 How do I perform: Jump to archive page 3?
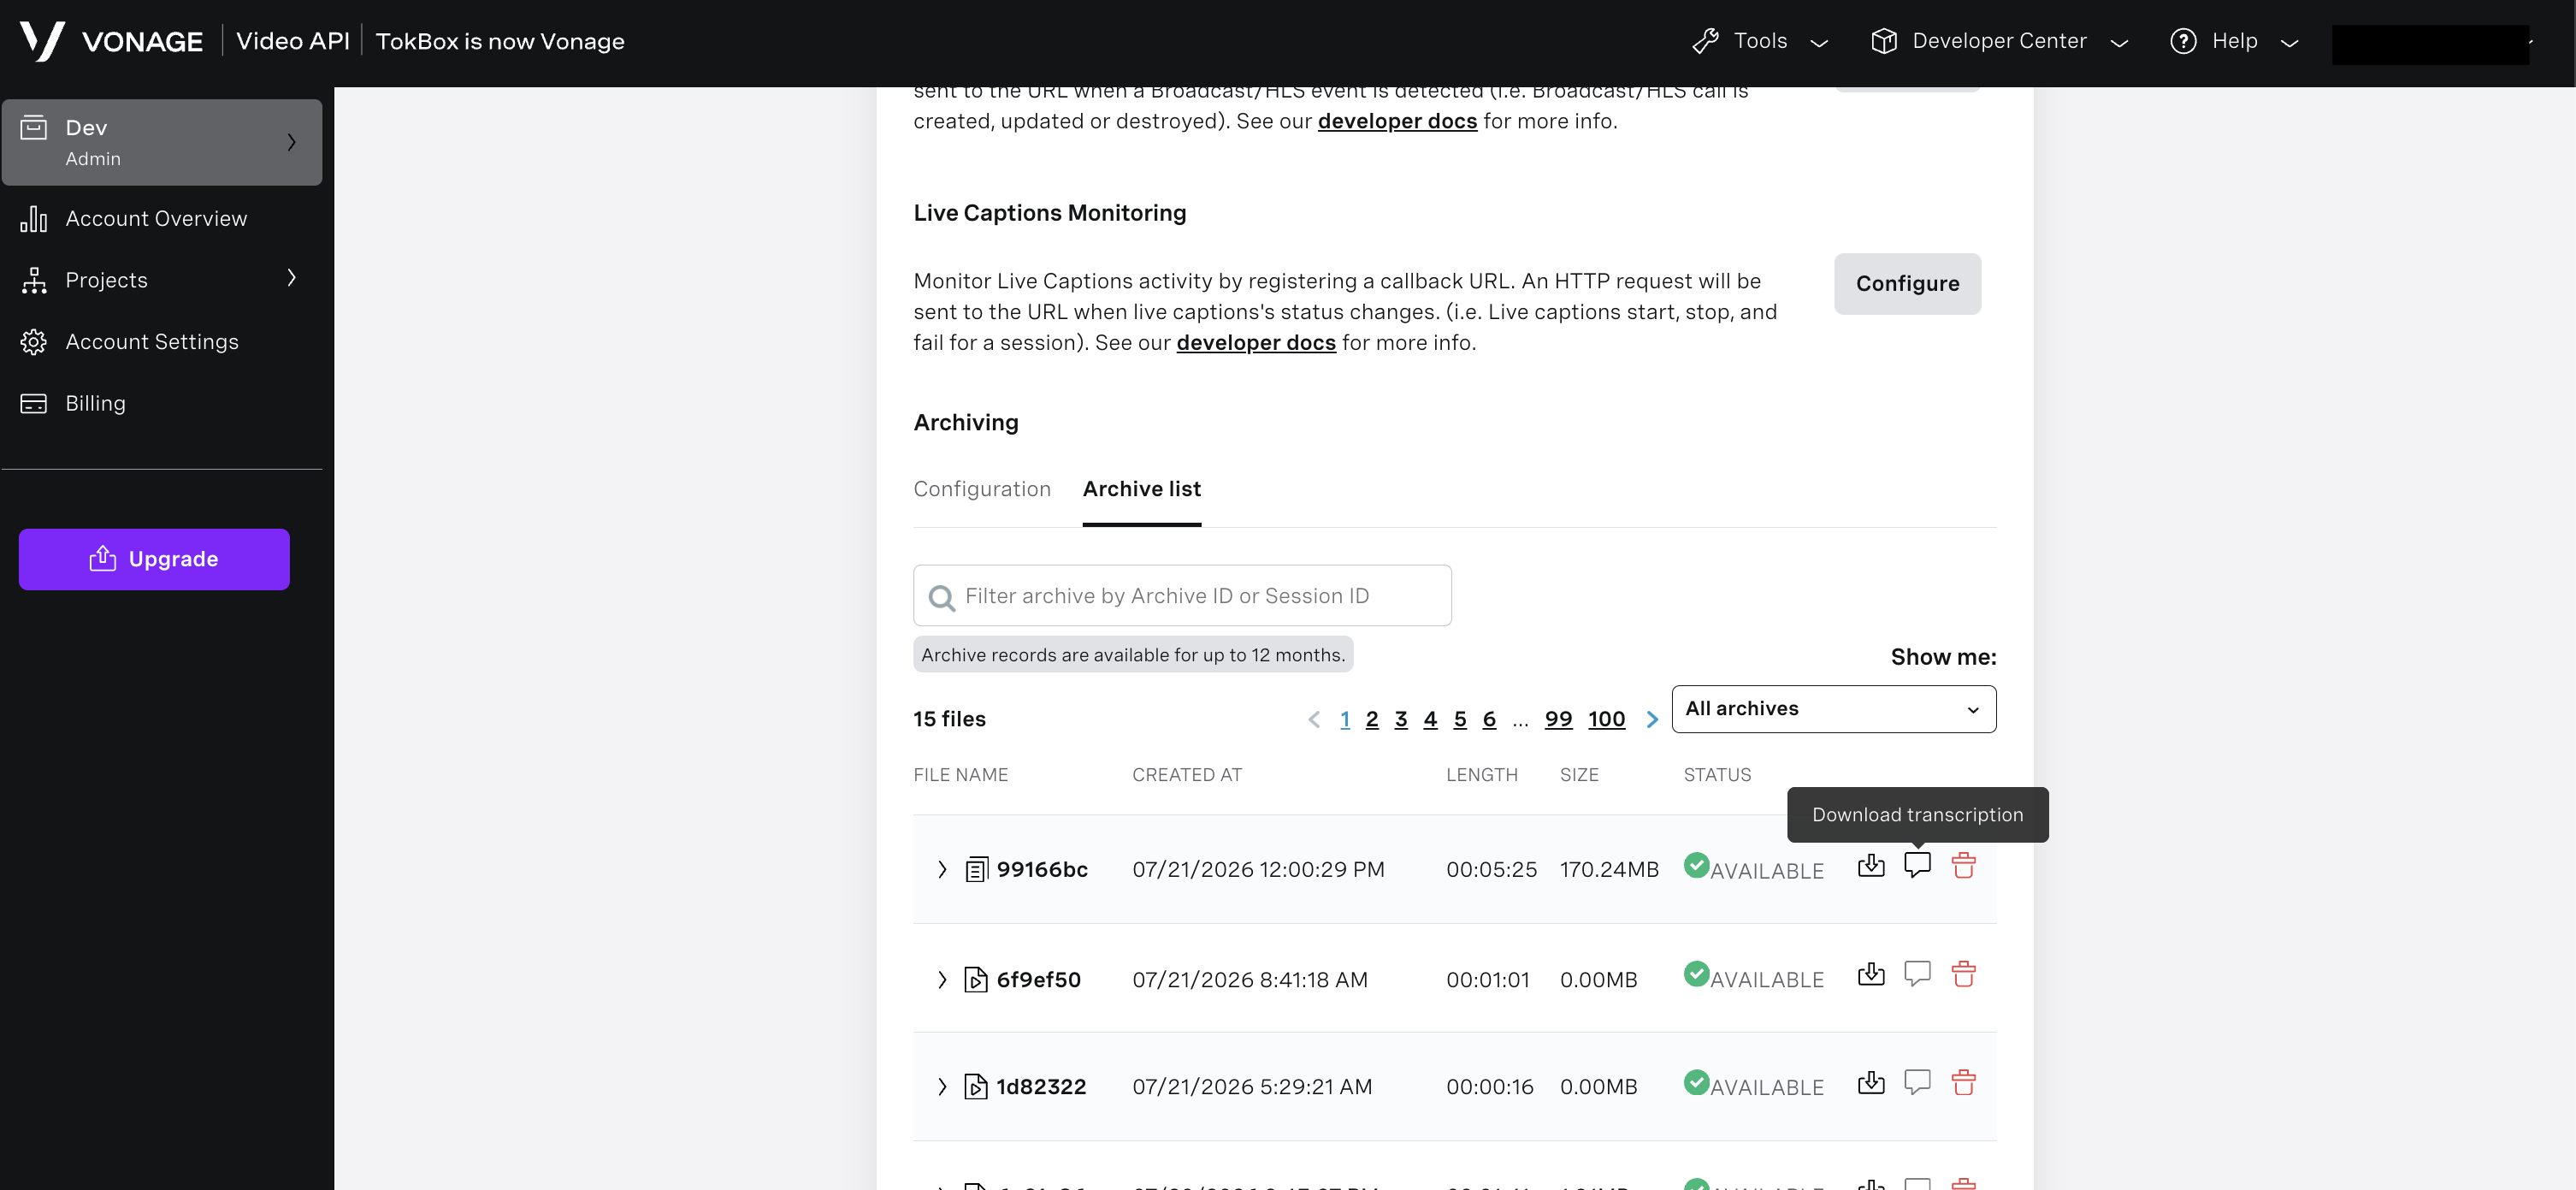pos(1401,719)
